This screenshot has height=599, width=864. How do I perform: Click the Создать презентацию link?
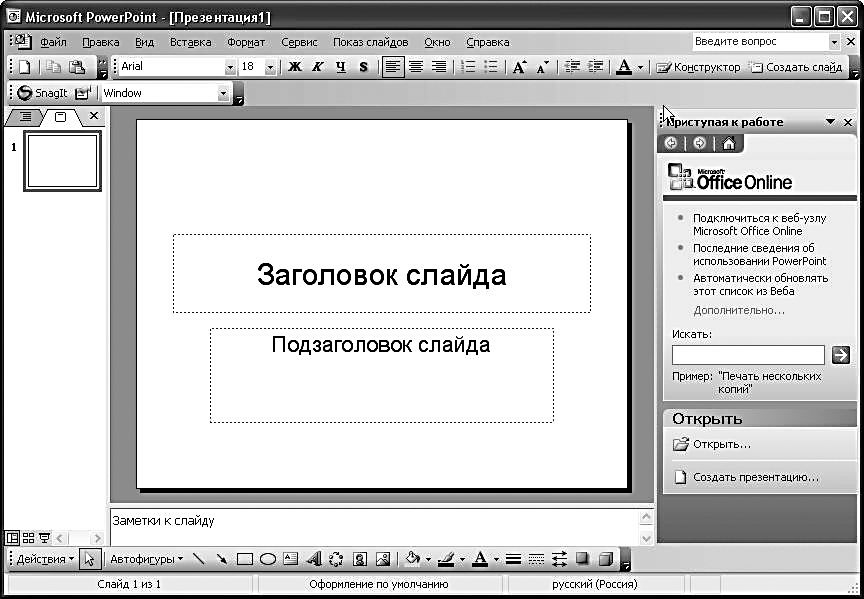(x=755, y=477)
